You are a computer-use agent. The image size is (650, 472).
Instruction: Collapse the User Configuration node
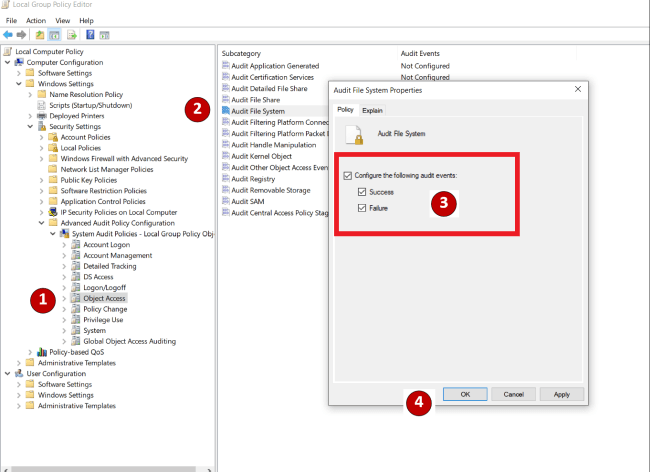[7, 373]
